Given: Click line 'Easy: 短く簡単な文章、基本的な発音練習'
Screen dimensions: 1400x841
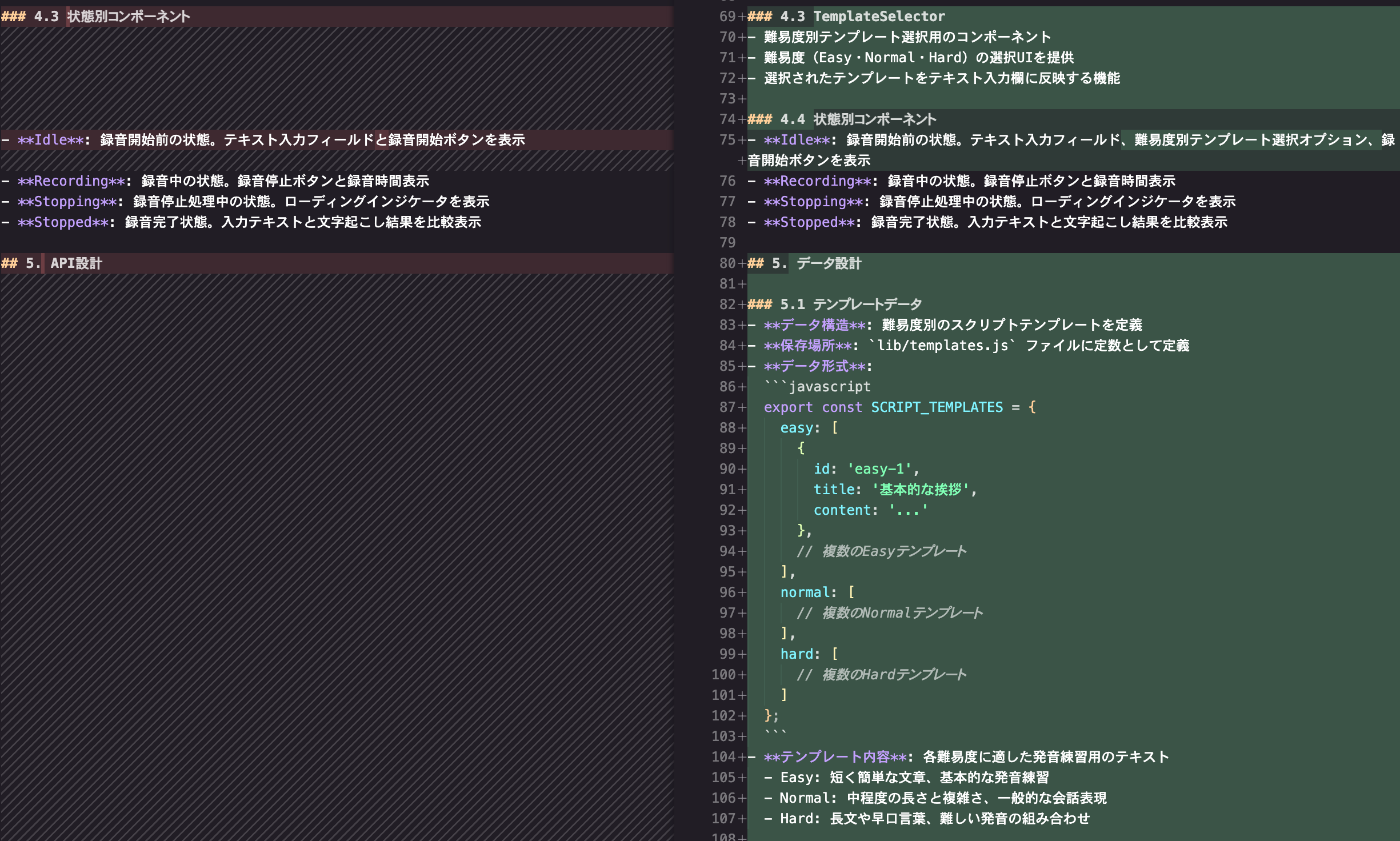Looking at the screenshot, I should pyautogui.click(x=906, y=777).
